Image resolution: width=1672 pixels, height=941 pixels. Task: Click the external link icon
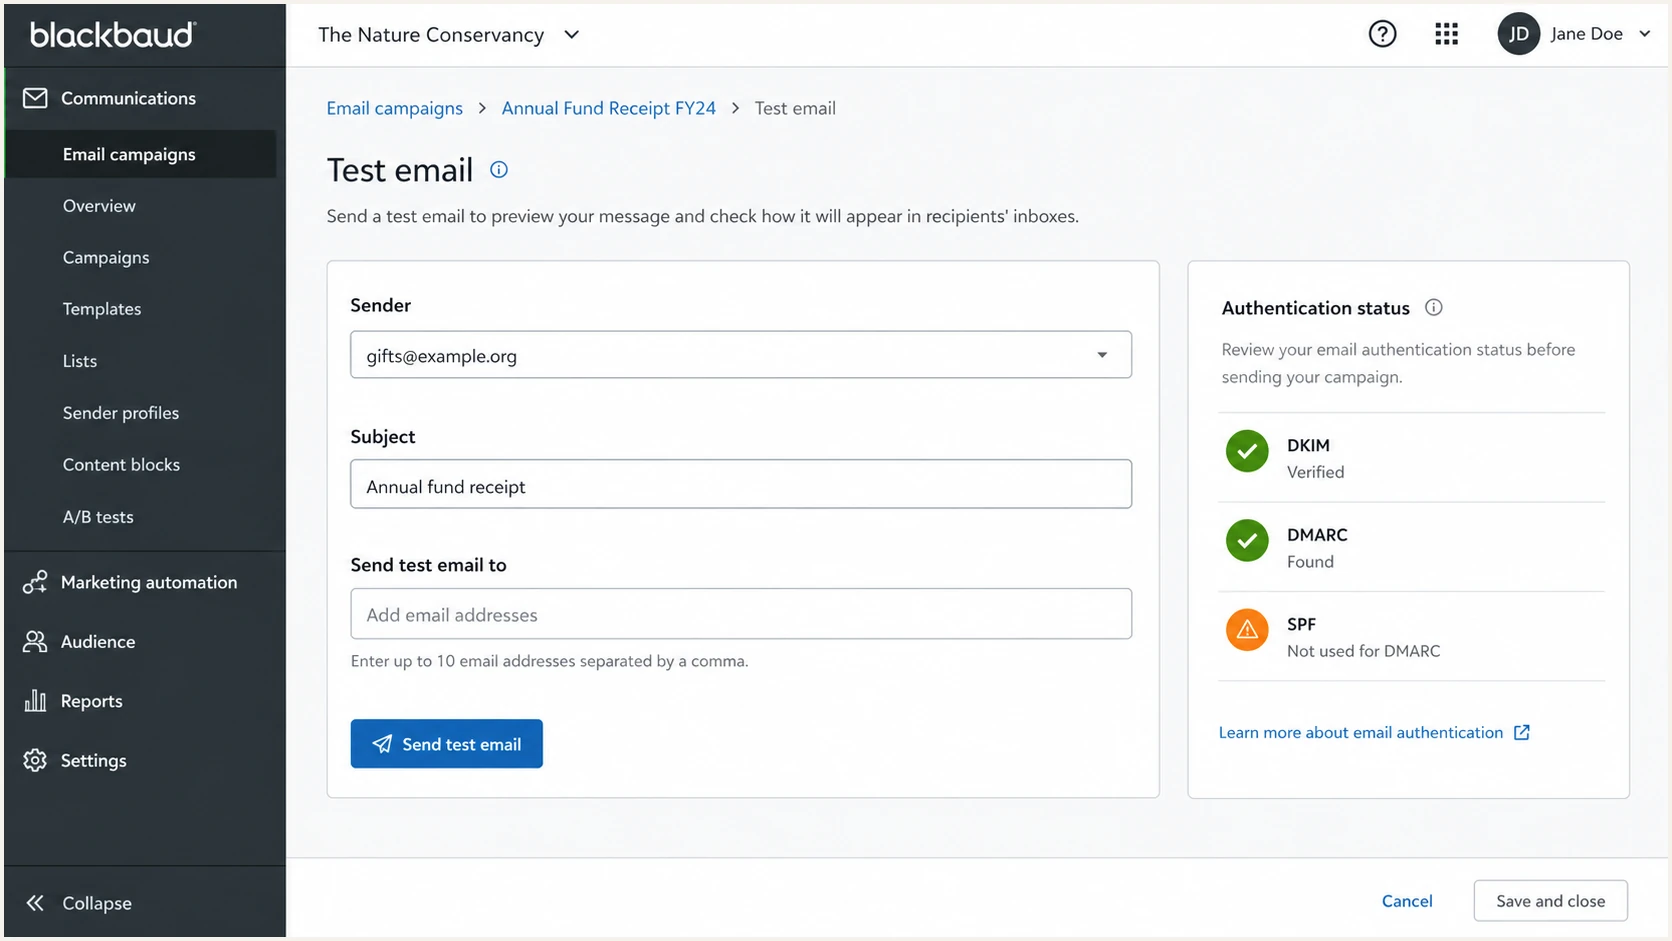tap(1521, 732)
